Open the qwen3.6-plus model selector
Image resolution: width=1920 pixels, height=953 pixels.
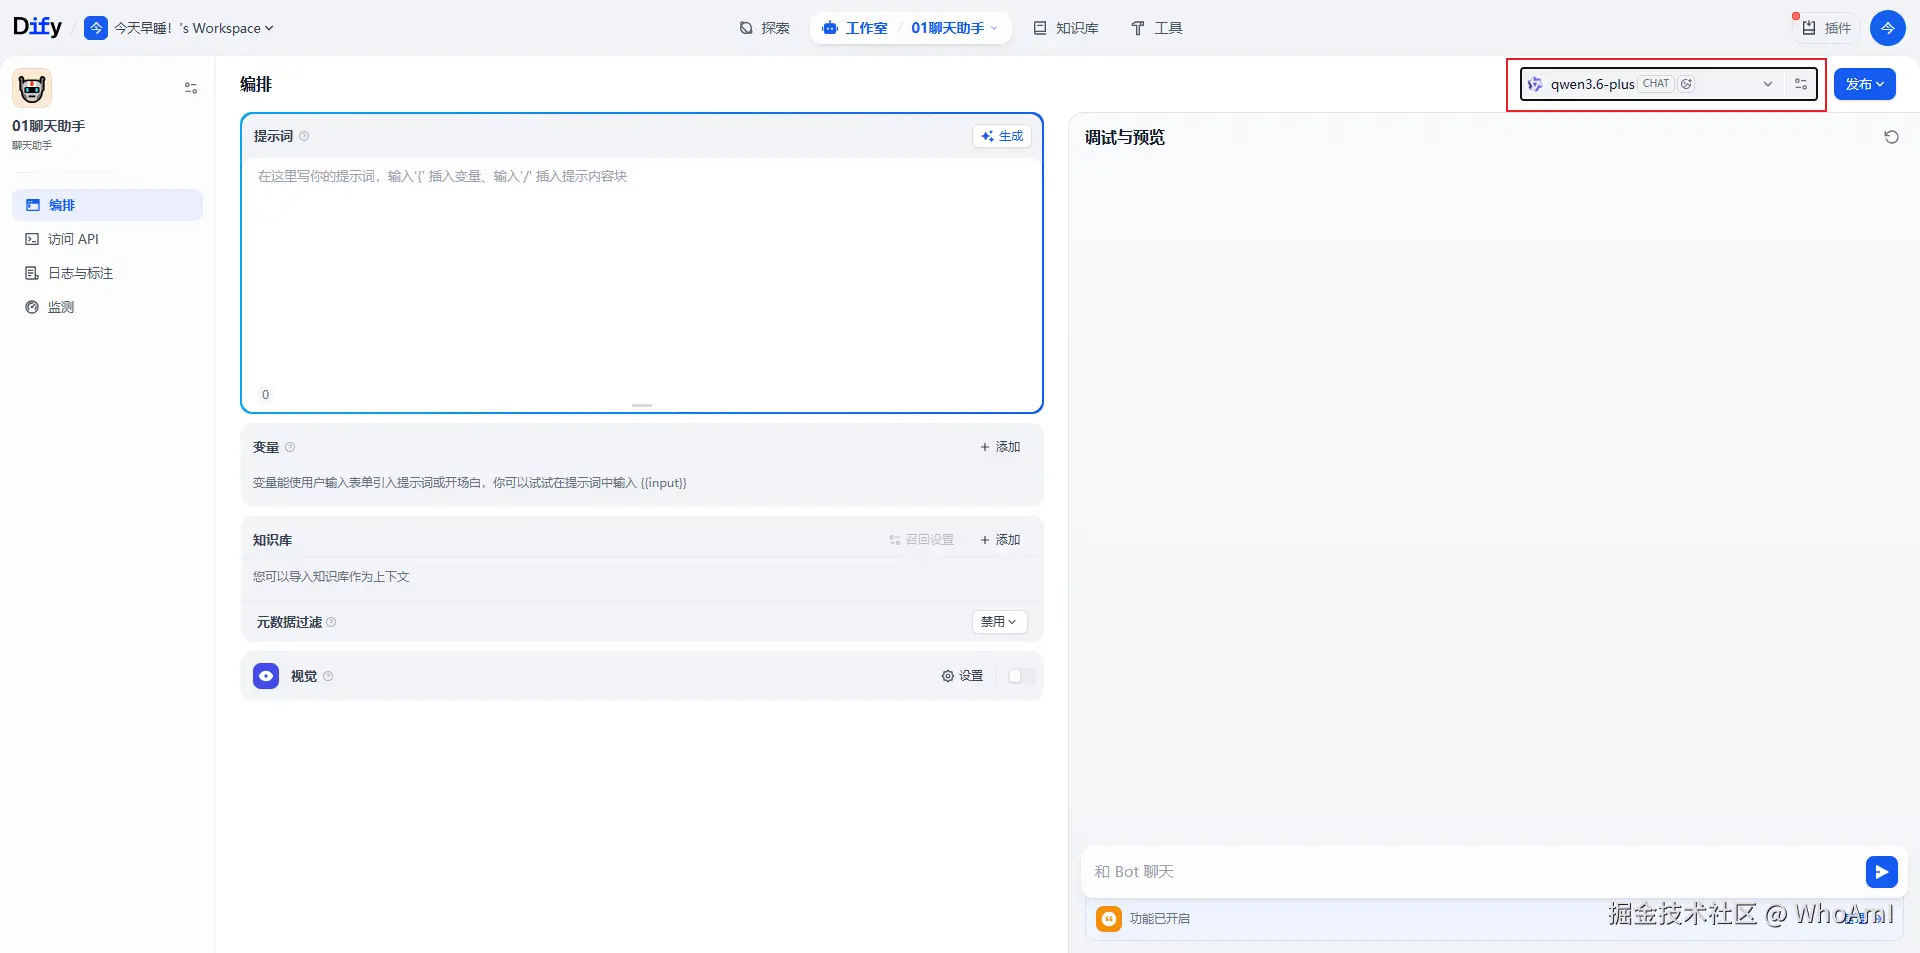[x=1652, y=84]
